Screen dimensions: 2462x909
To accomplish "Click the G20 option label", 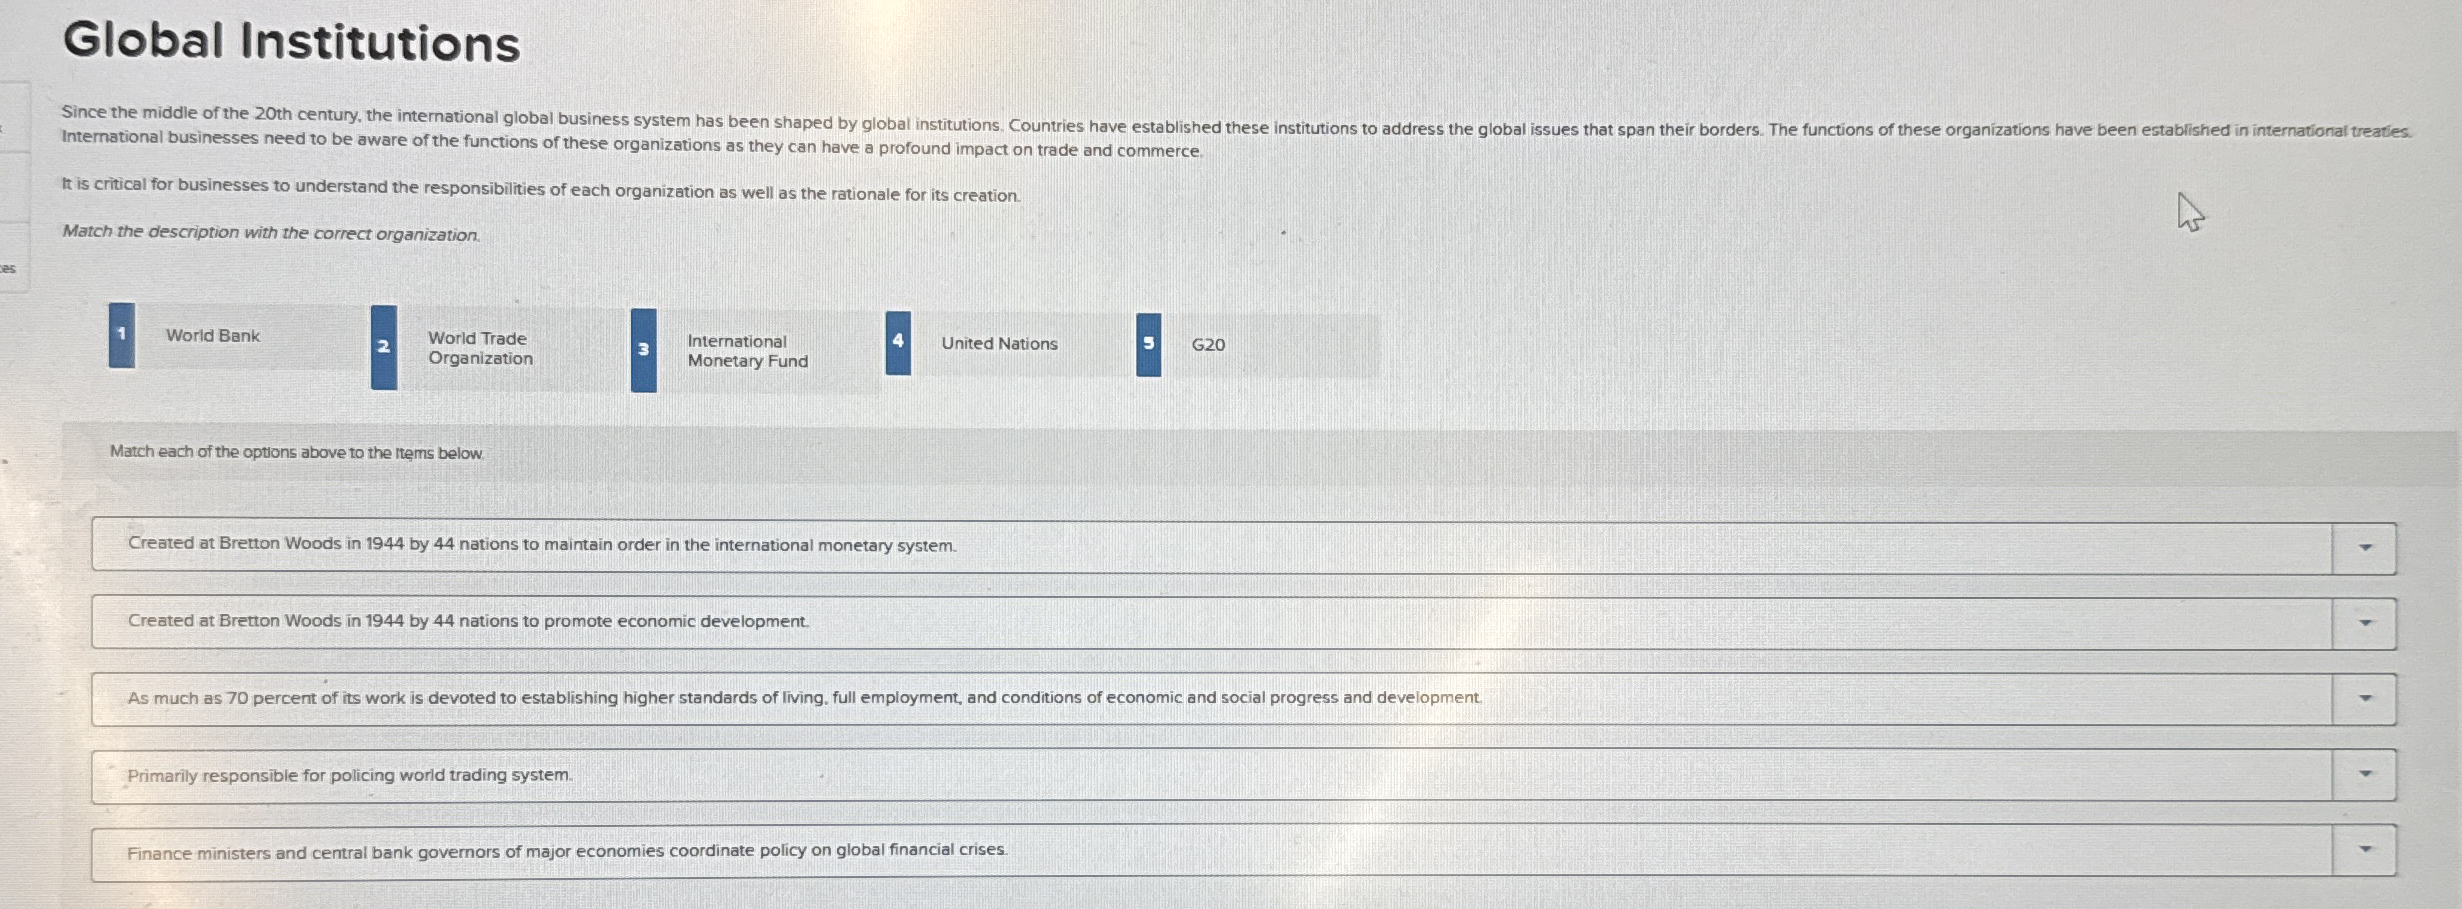I will pos(1208,345).
